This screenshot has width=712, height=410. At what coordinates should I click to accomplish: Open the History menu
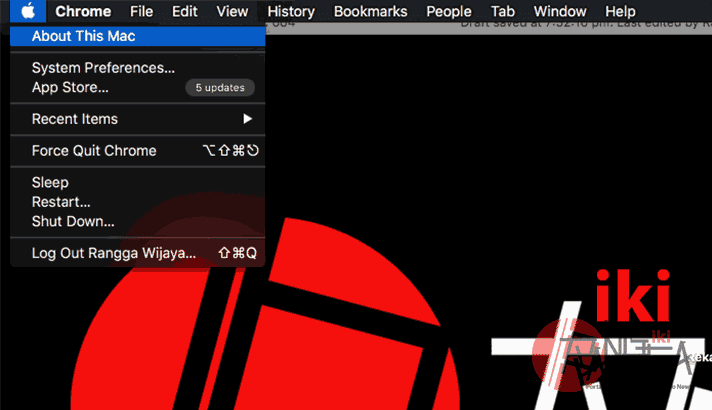(x=291, y=11)
